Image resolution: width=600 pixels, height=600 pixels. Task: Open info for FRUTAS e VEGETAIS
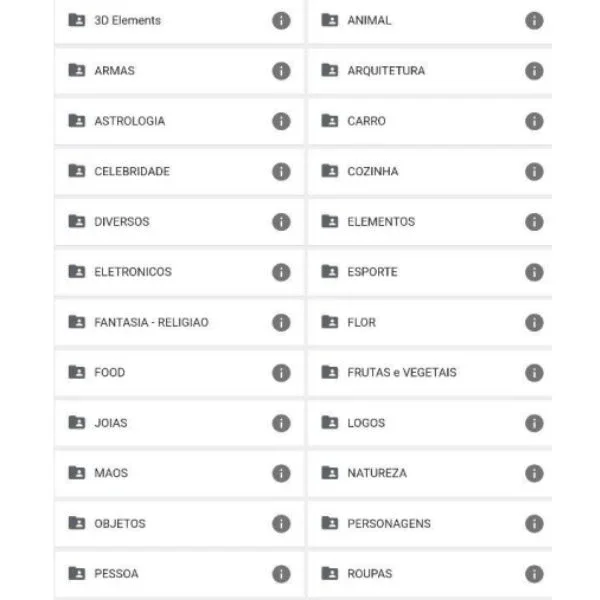(x=534, y=373)
